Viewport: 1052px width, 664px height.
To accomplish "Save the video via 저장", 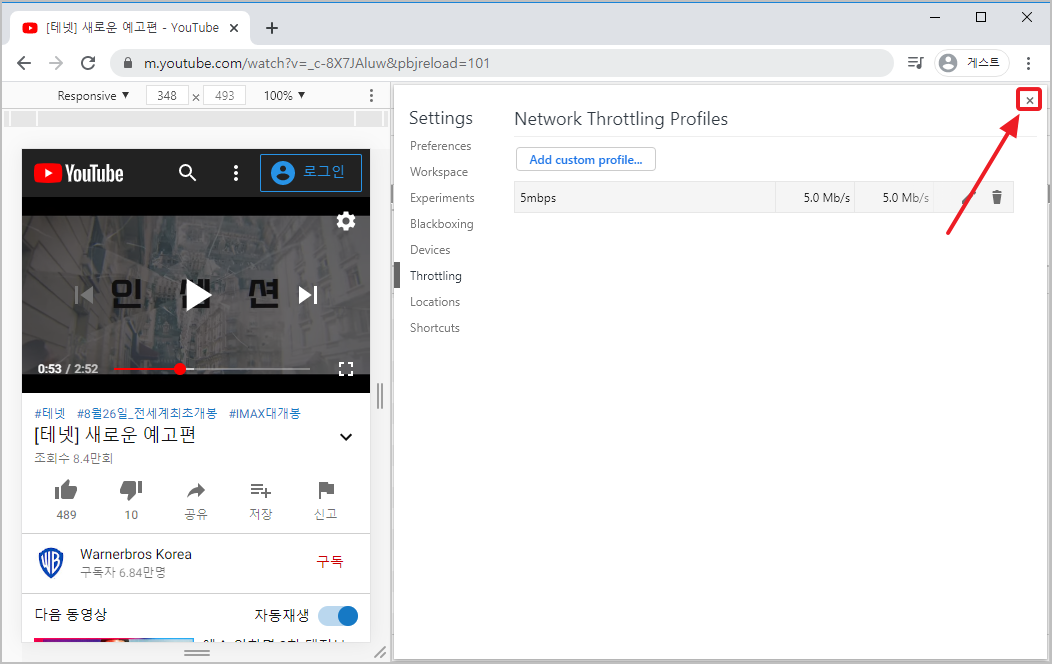I will (x=260, y=500).
